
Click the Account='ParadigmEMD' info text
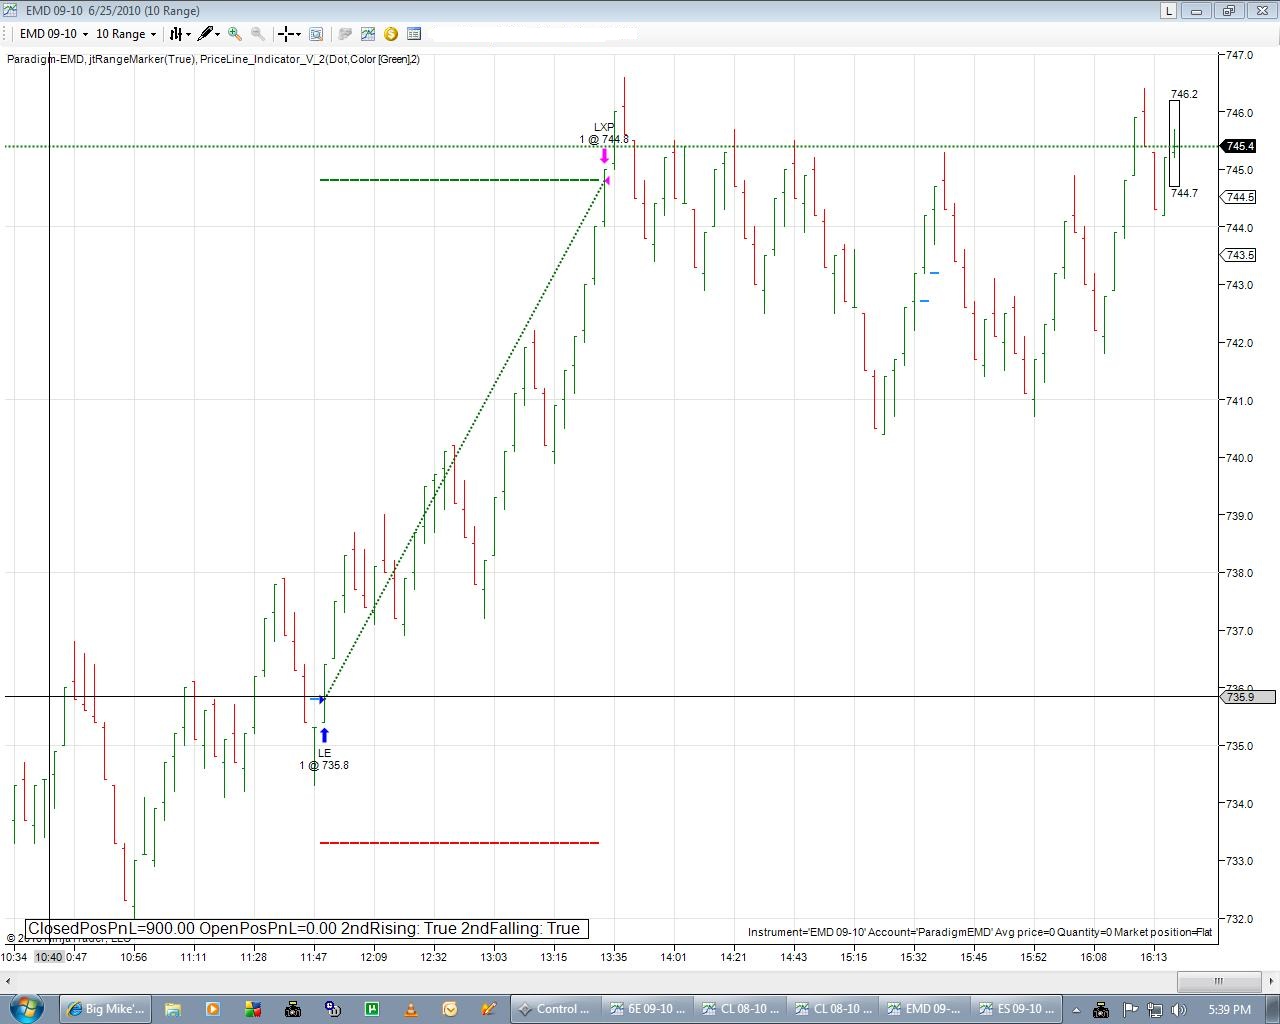929,932
